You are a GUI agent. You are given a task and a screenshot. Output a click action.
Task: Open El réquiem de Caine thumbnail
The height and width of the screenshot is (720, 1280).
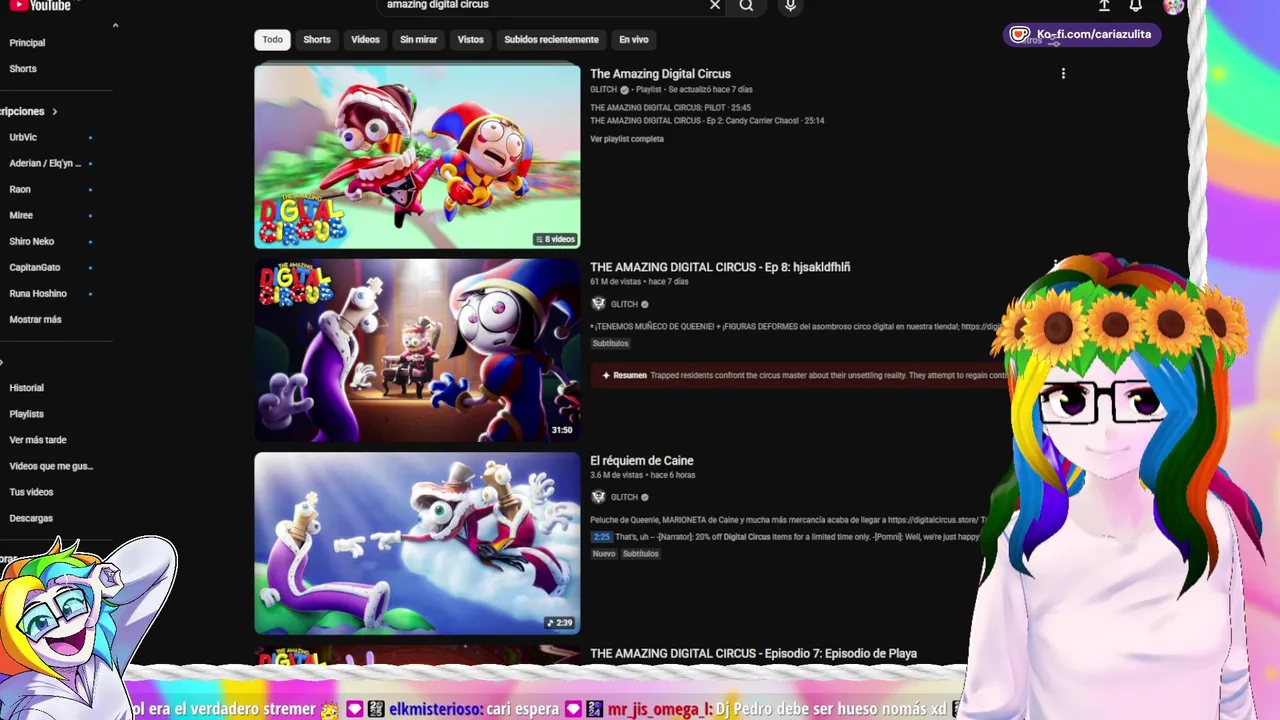point(417,543)
